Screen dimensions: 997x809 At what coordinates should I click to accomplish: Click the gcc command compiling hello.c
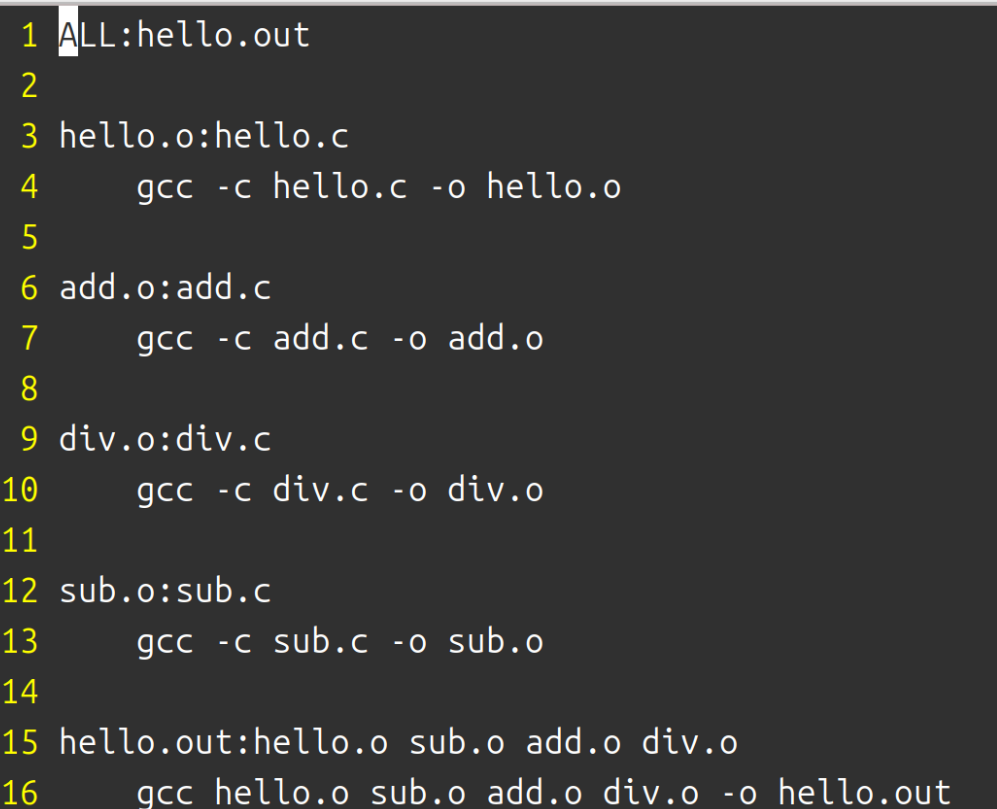pos(378,187)
